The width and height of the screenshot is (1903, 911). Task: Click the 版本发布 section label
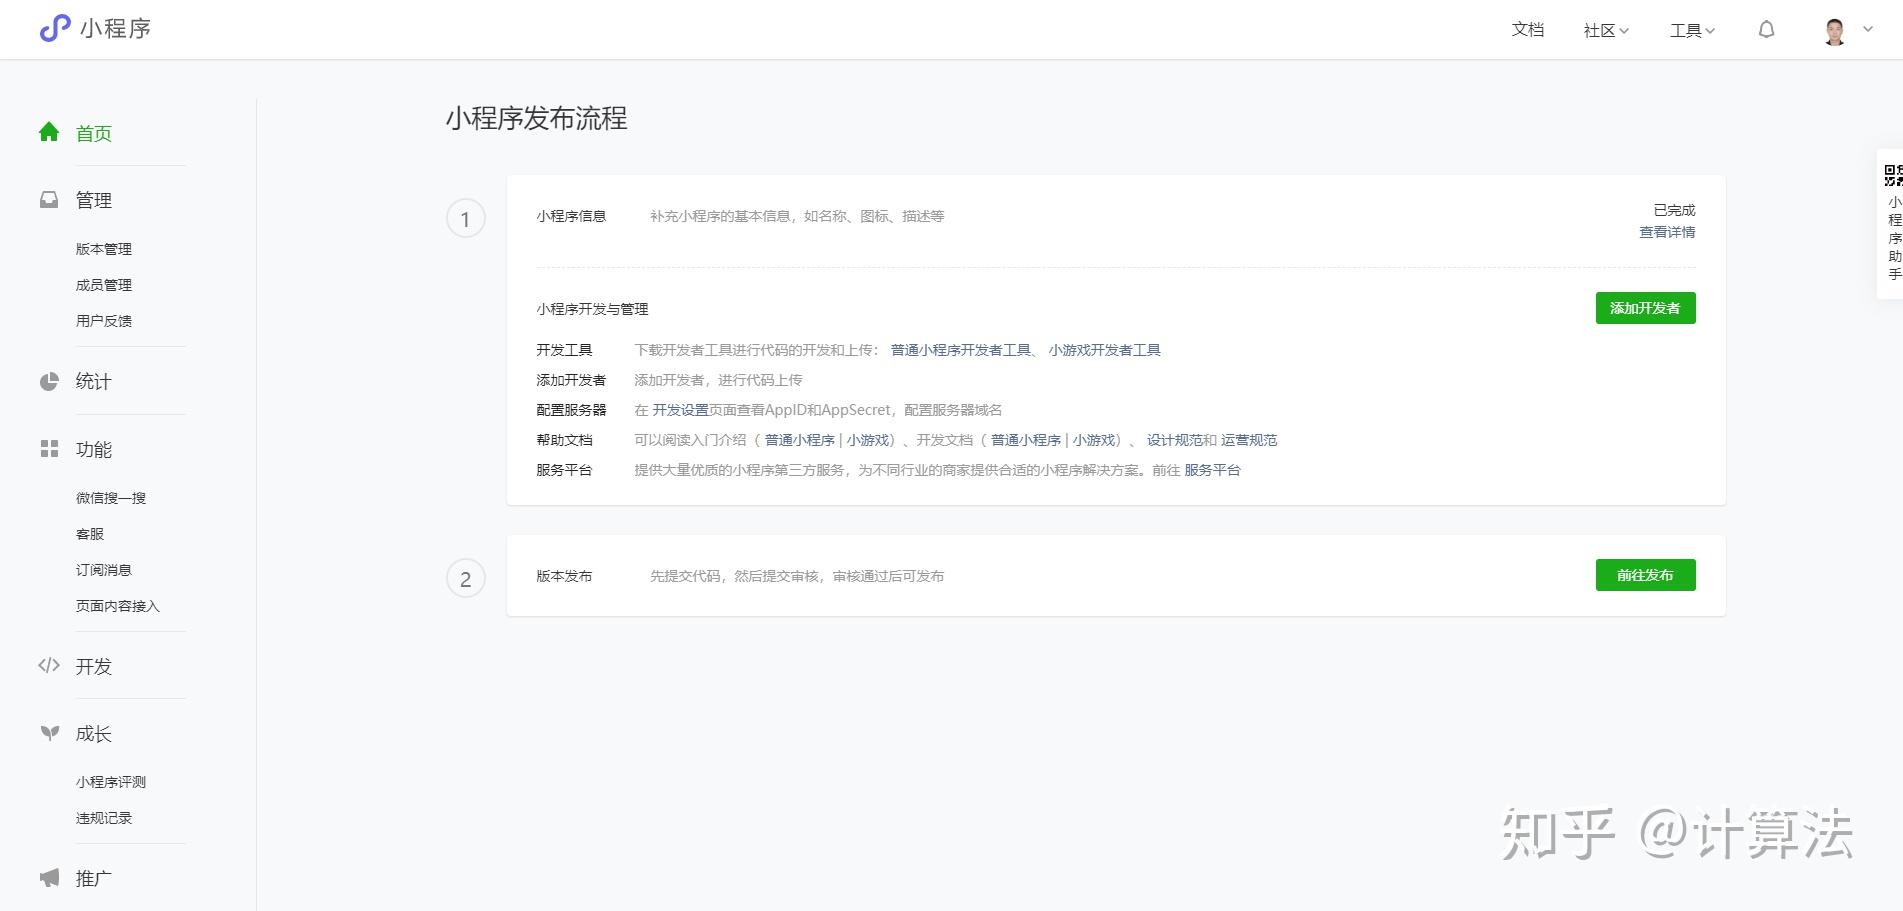pyautogui.click(x=564, y=576)
